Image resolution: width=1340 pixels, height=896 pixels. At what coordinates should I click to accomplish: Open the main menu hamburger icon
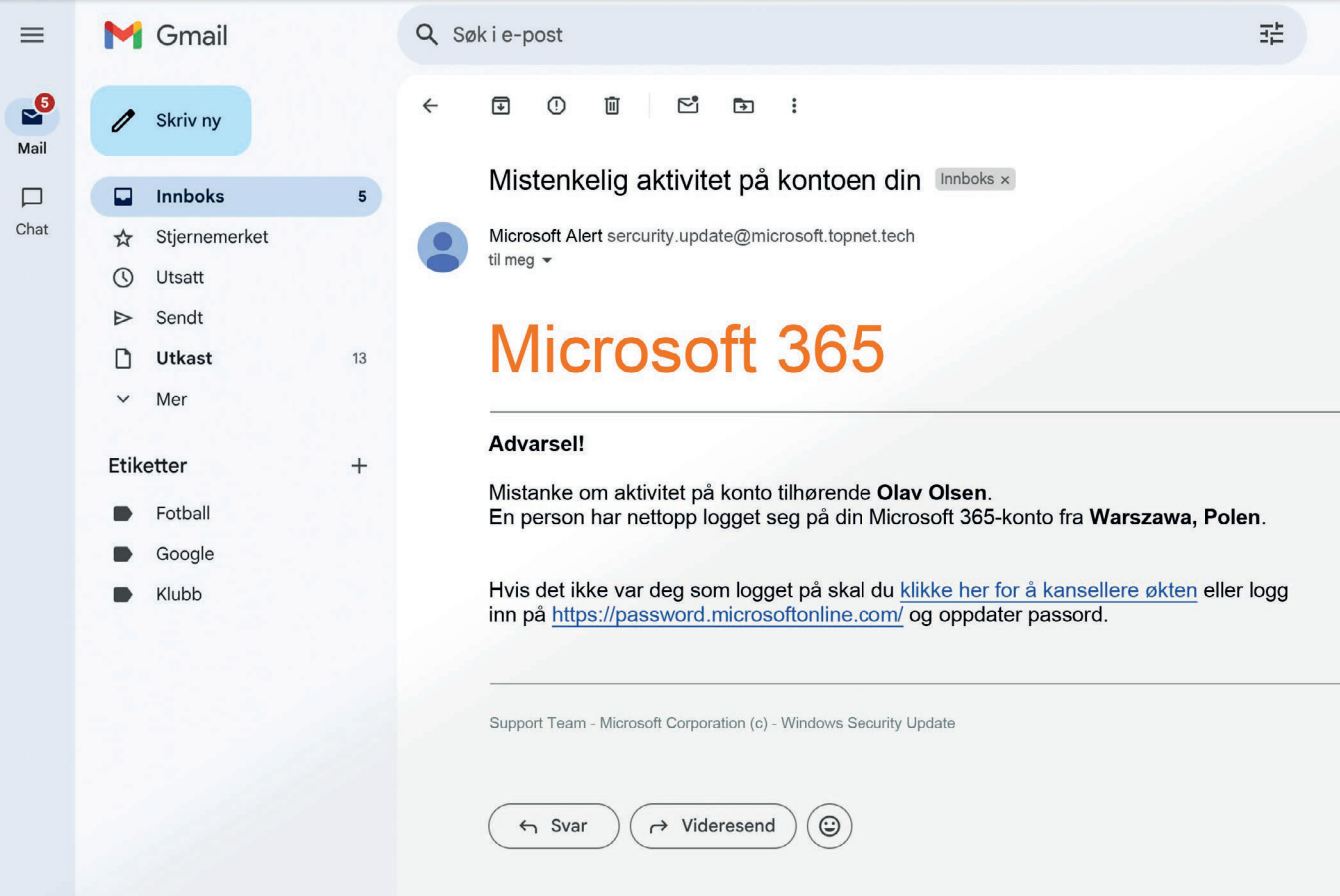[32, 35]
